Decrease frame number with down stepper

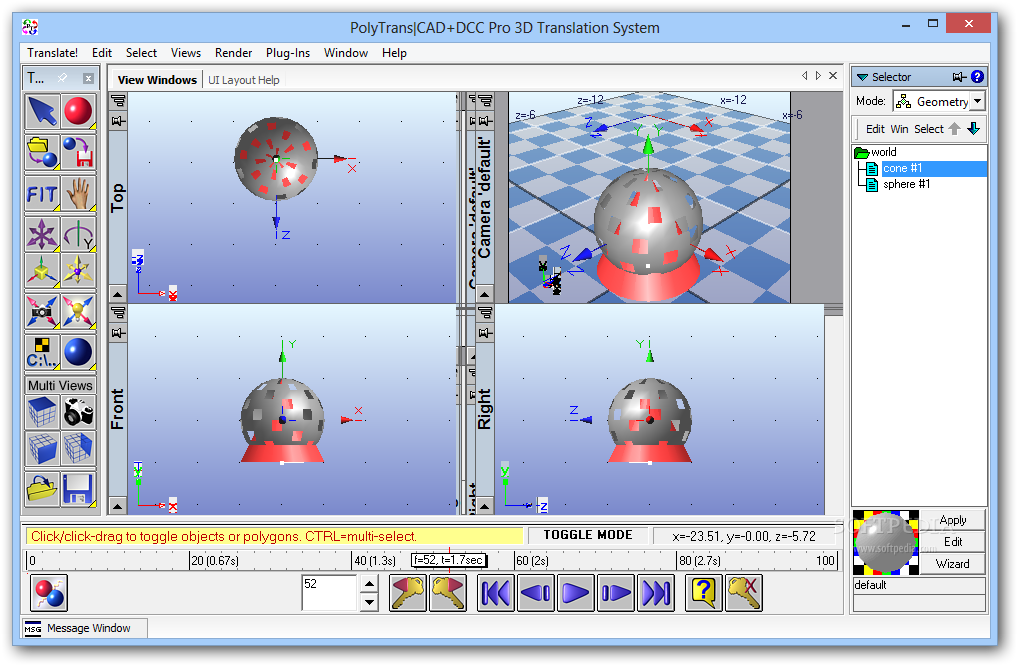(369, 602)
